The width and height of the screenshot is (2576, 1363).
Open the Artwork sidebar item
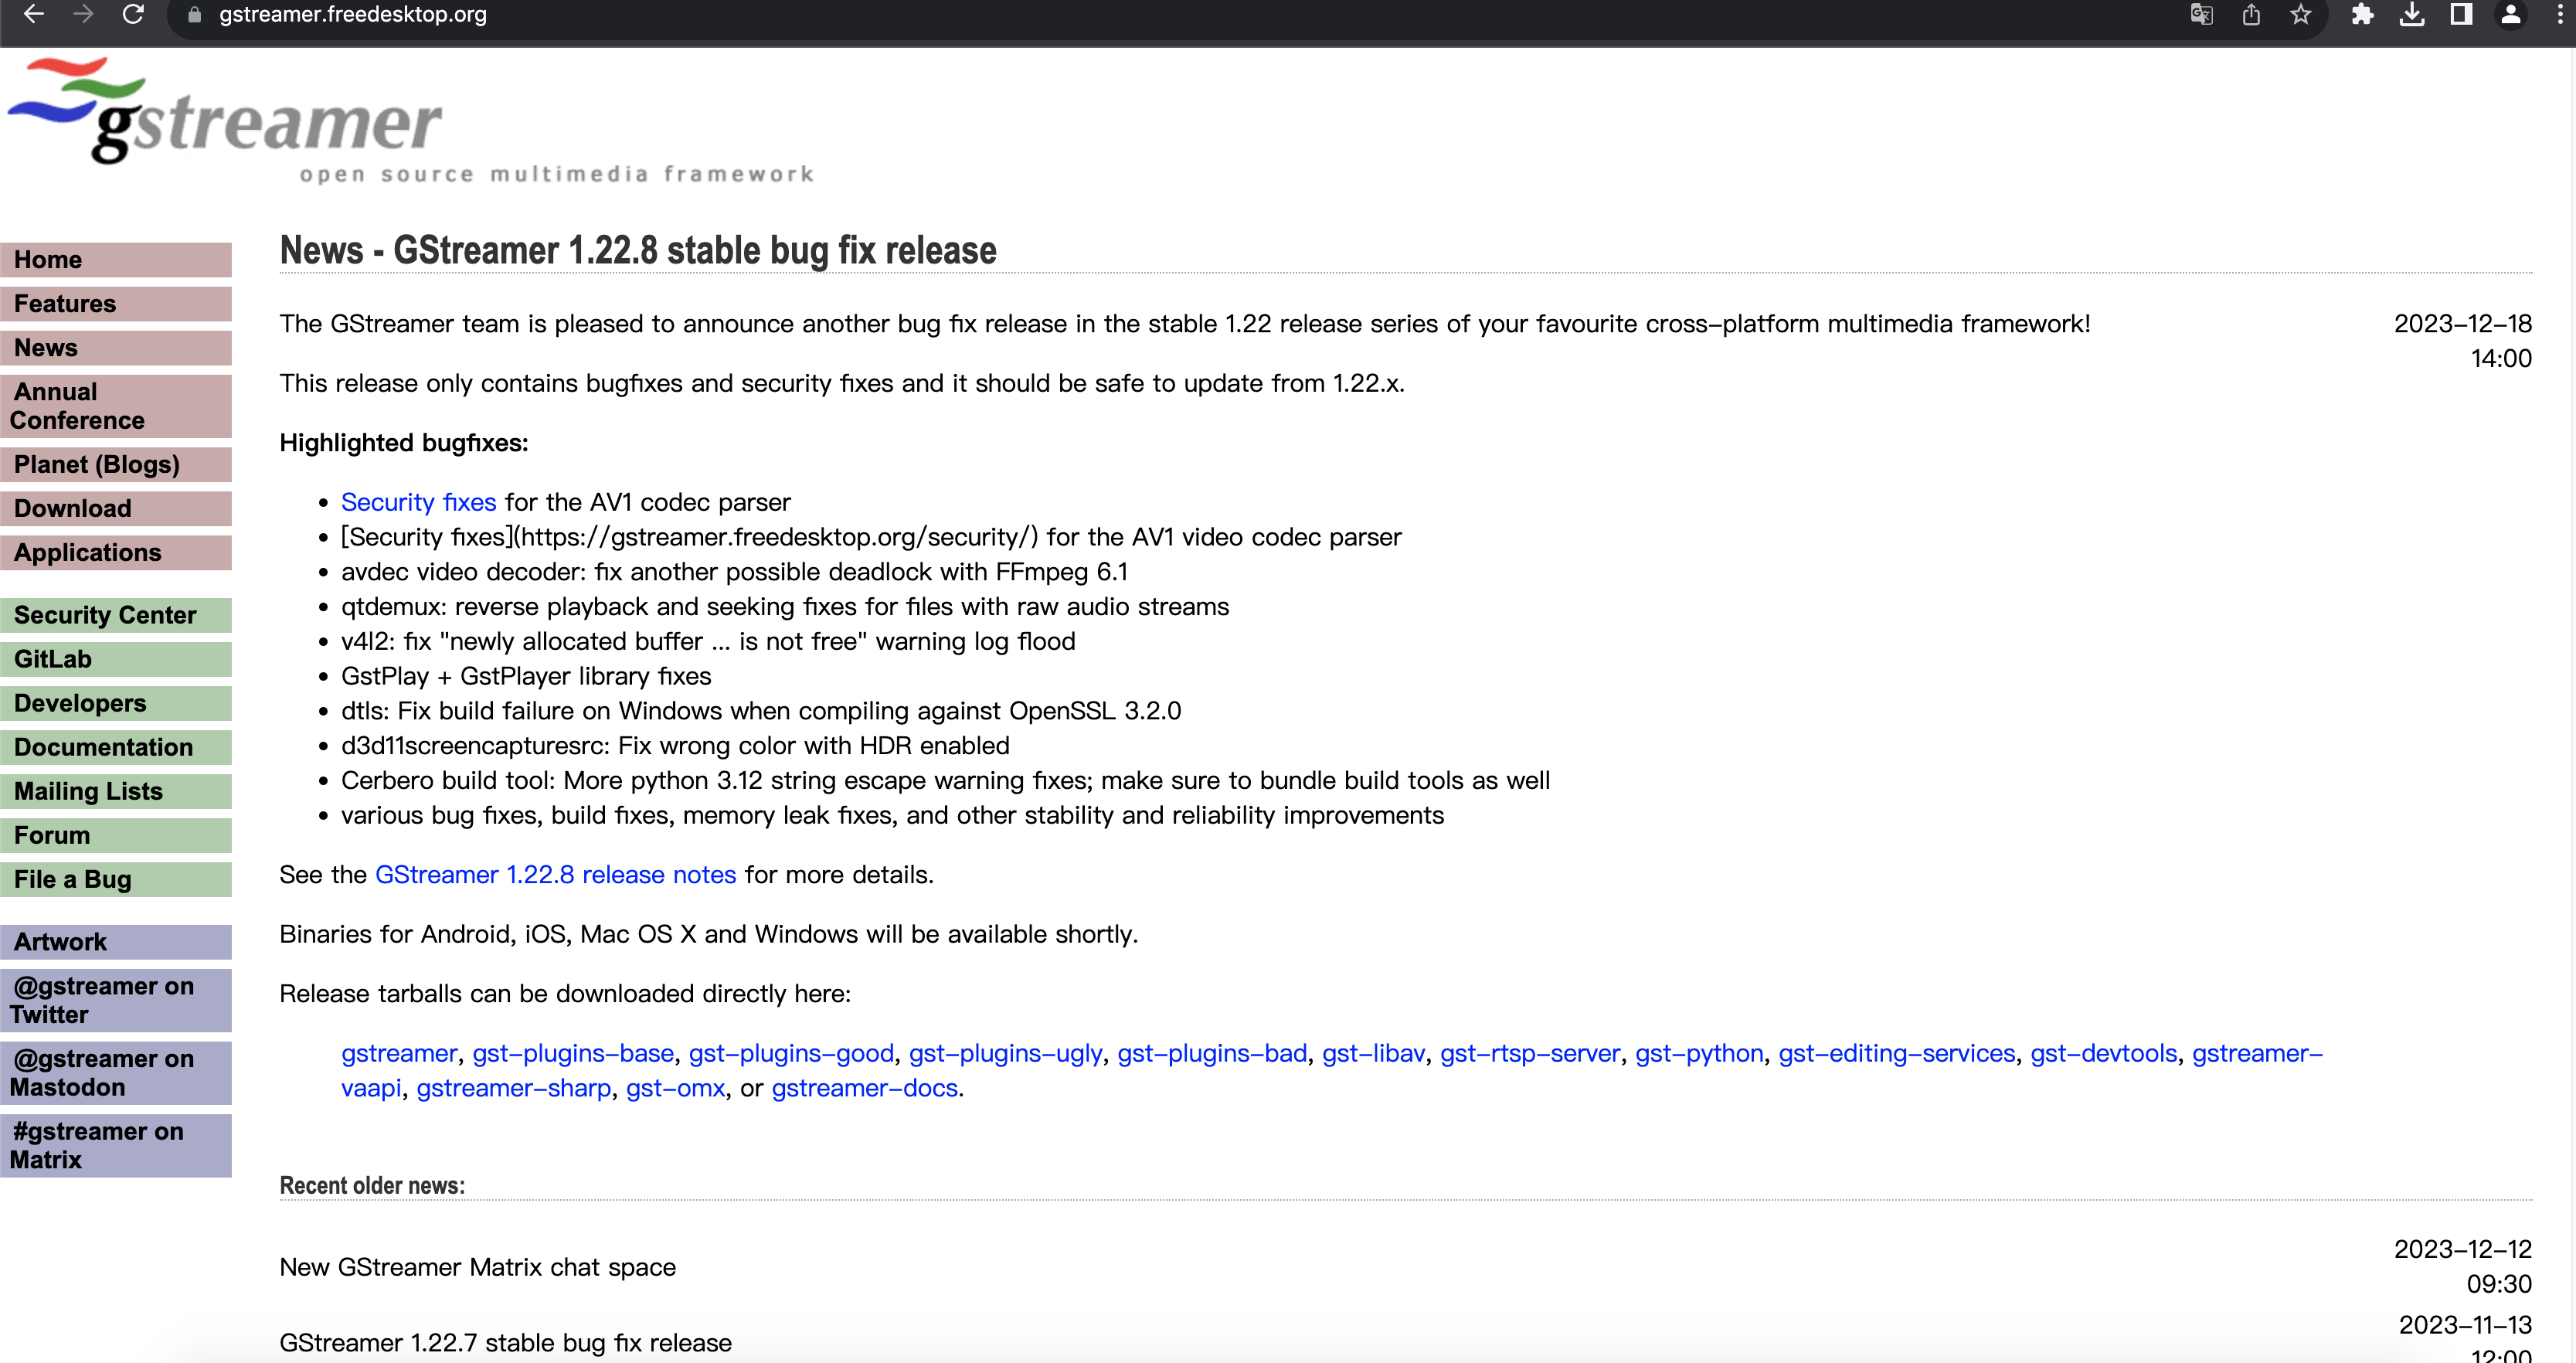click(x=116, y=942)
